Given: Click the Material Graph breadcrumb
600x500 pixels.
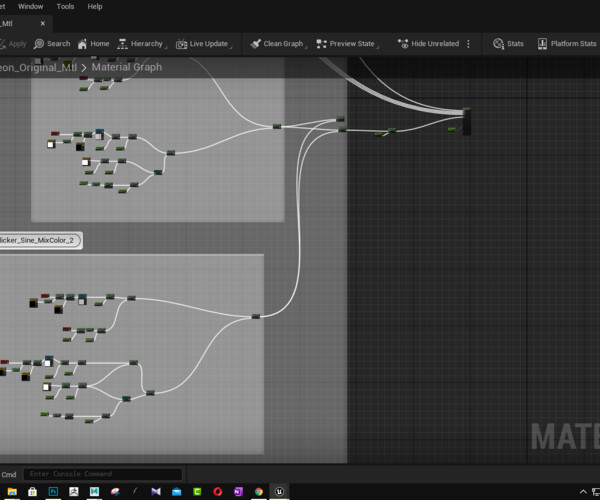Looking at the screenshot, I should click(127, 67).
